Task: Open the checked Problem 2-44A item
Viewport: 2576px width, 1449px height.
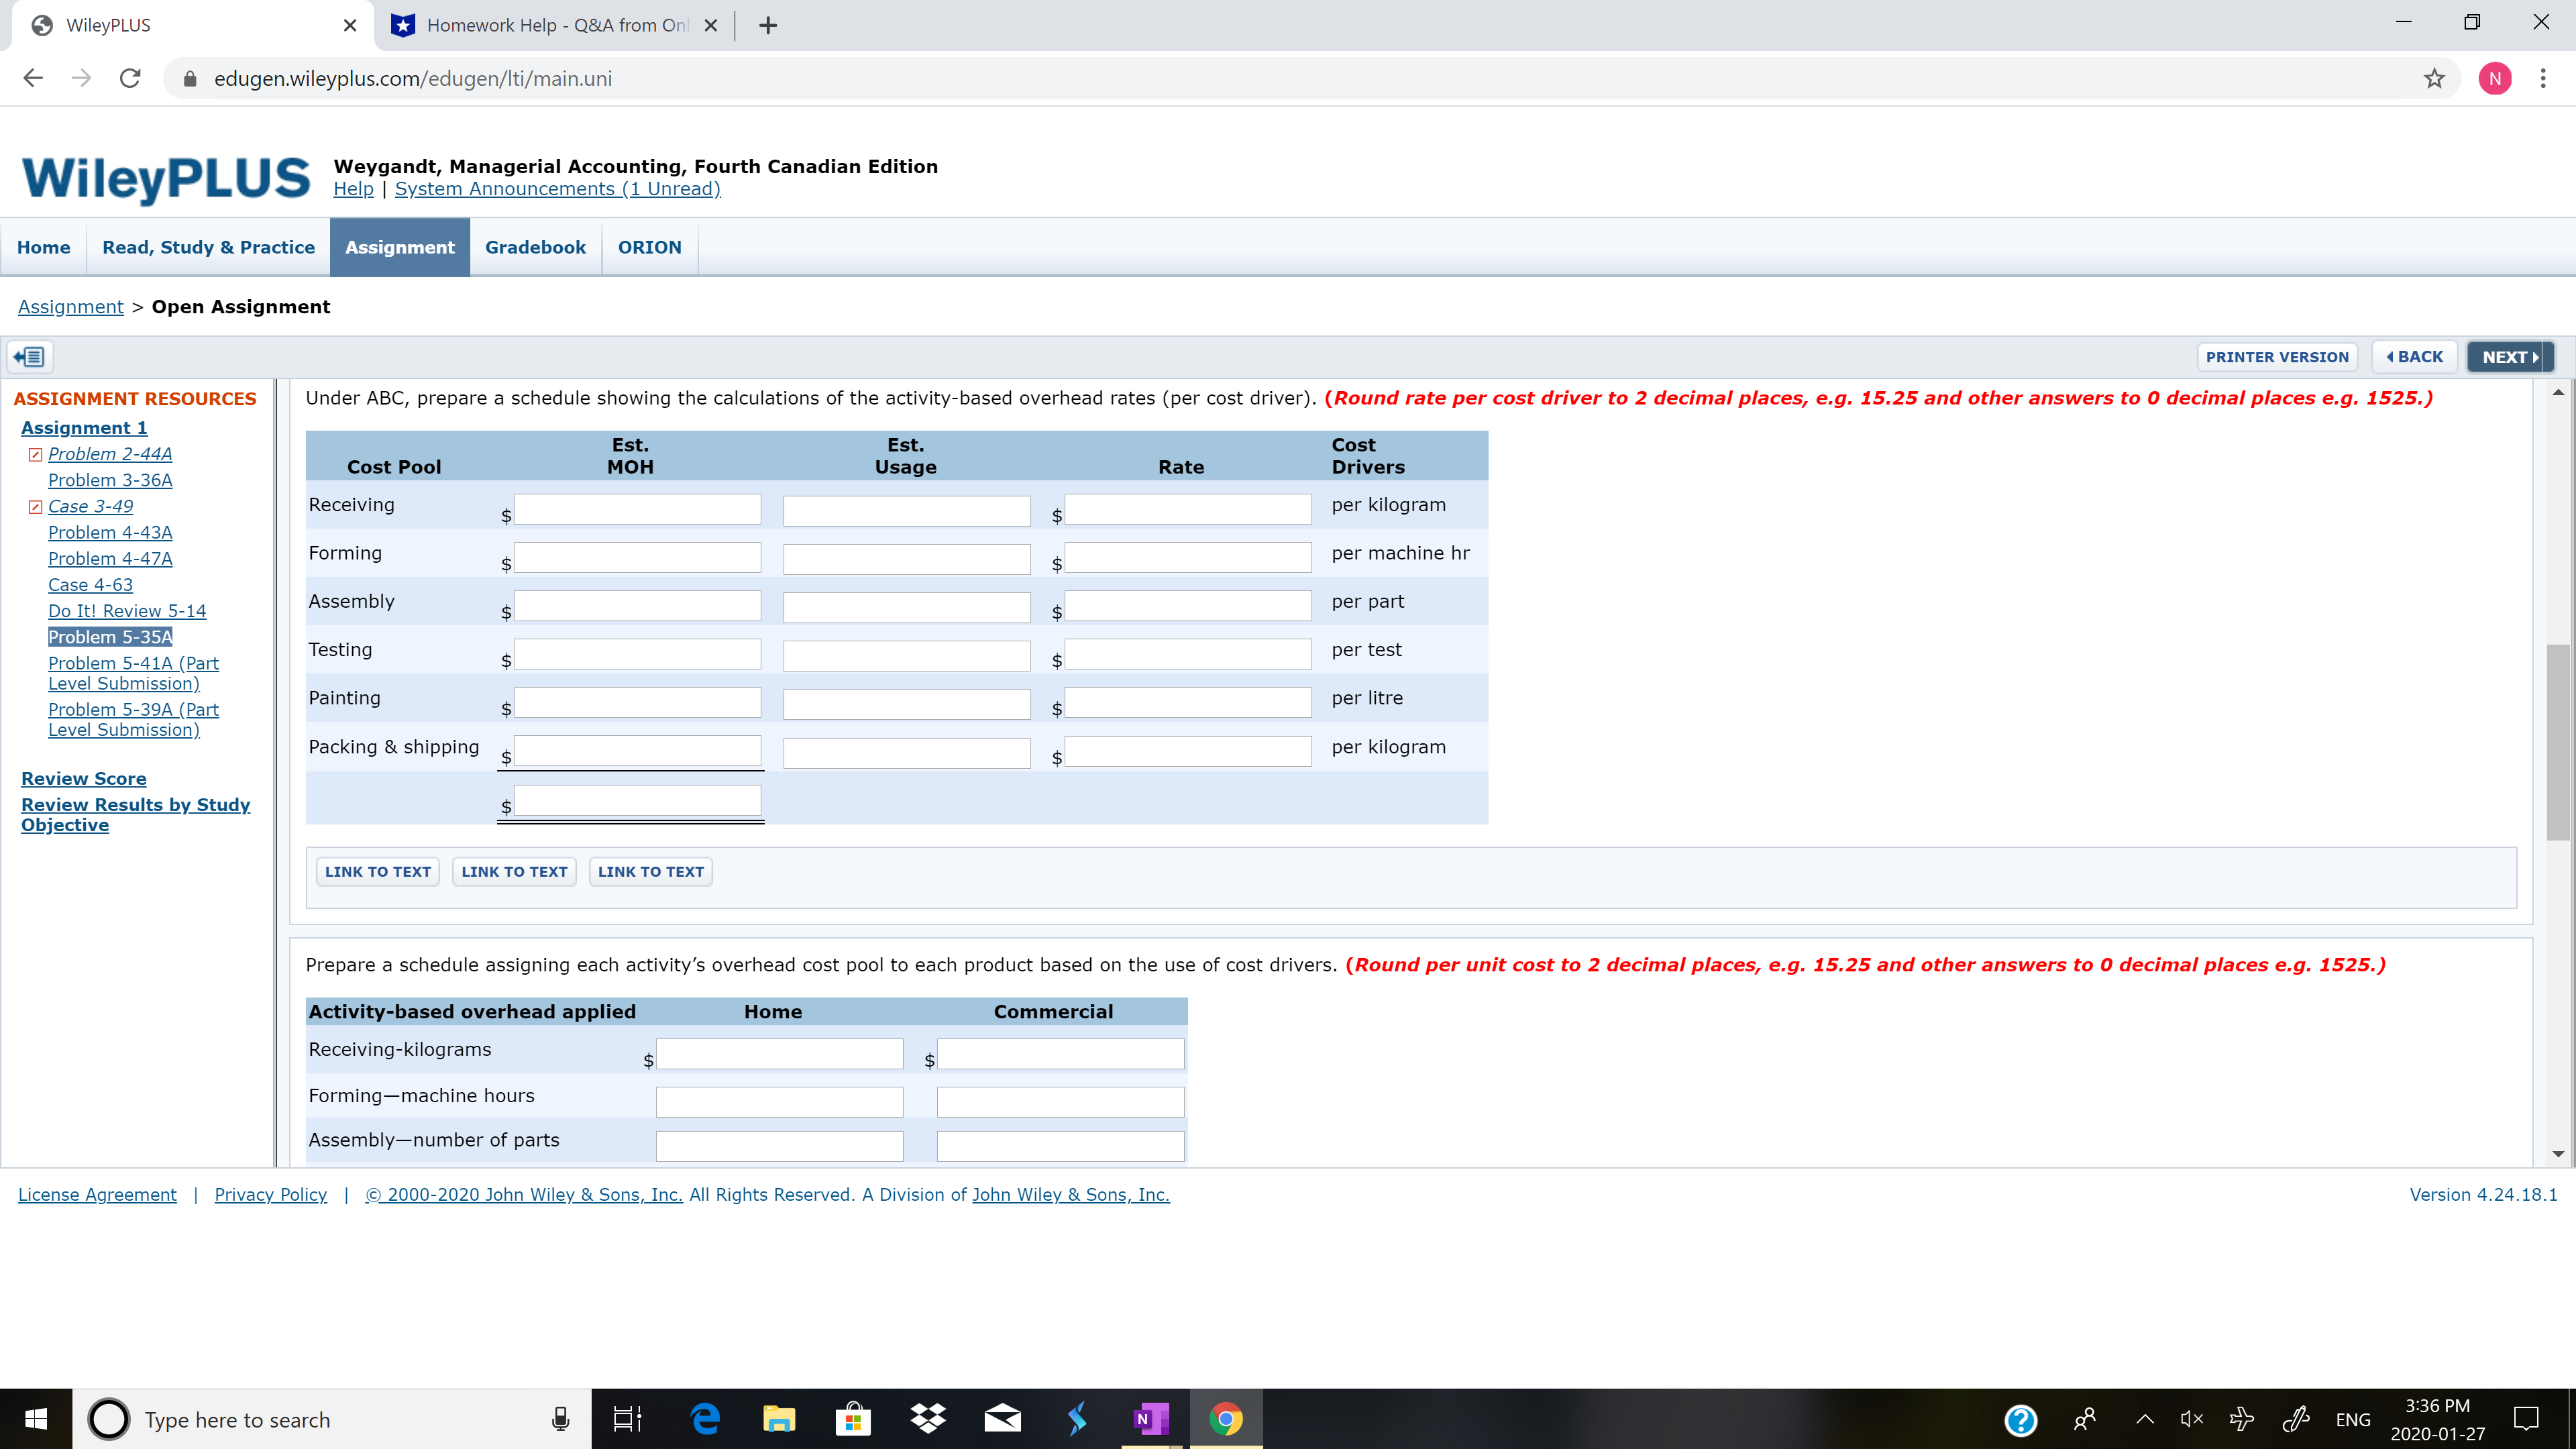Action: click(110, 454)
